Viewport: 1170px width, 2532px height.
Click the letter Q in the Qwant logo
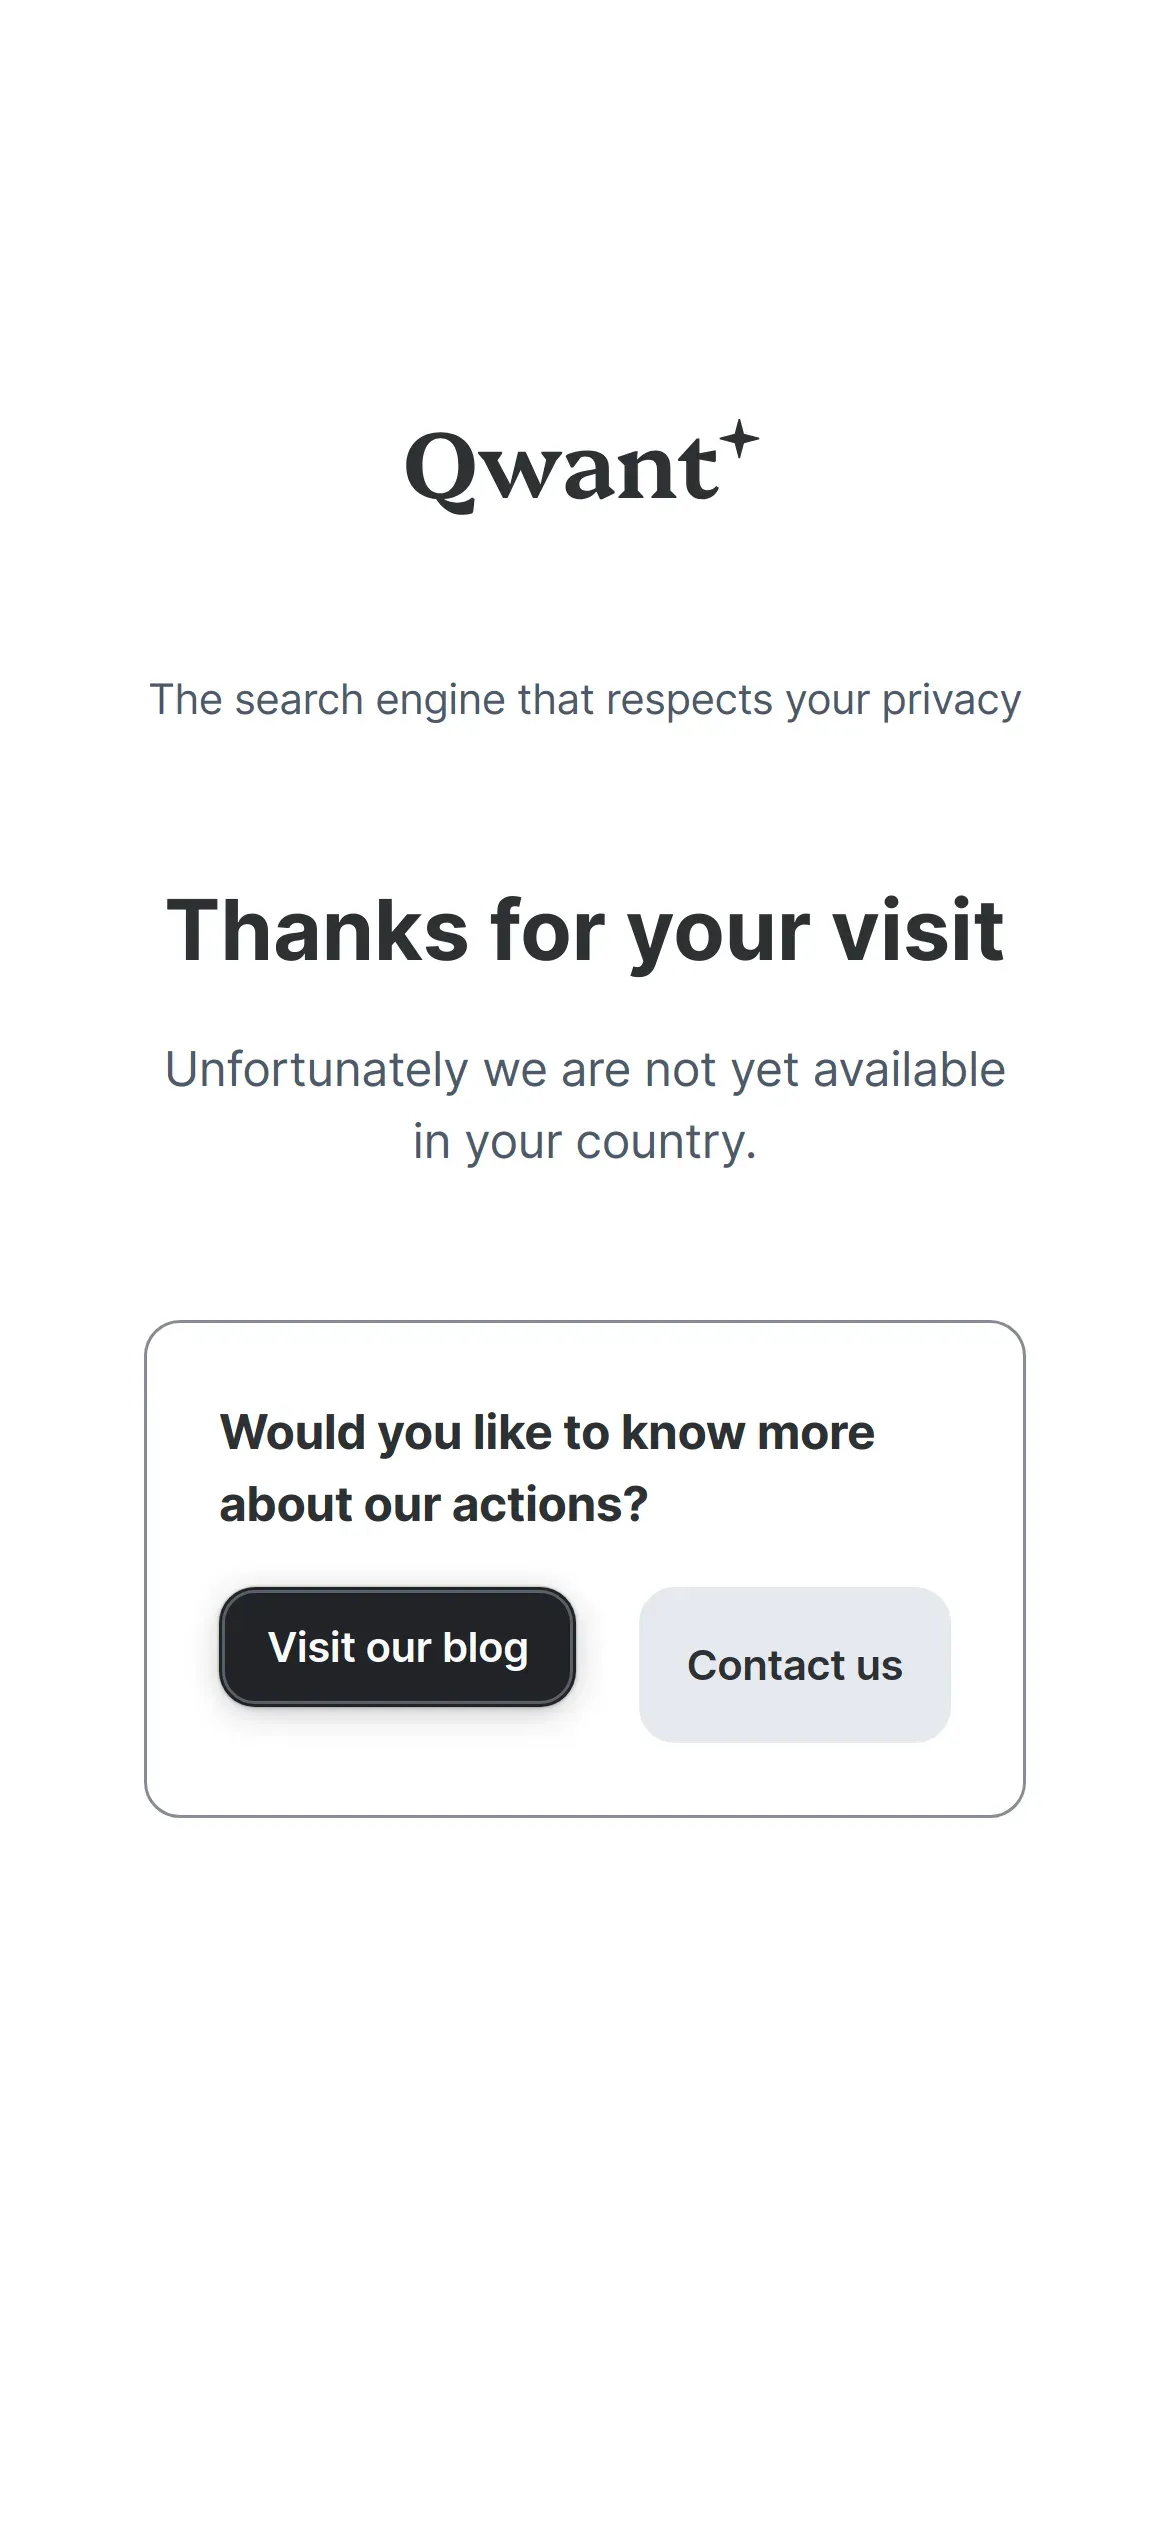pyautogui.click(x=439, y=470)
